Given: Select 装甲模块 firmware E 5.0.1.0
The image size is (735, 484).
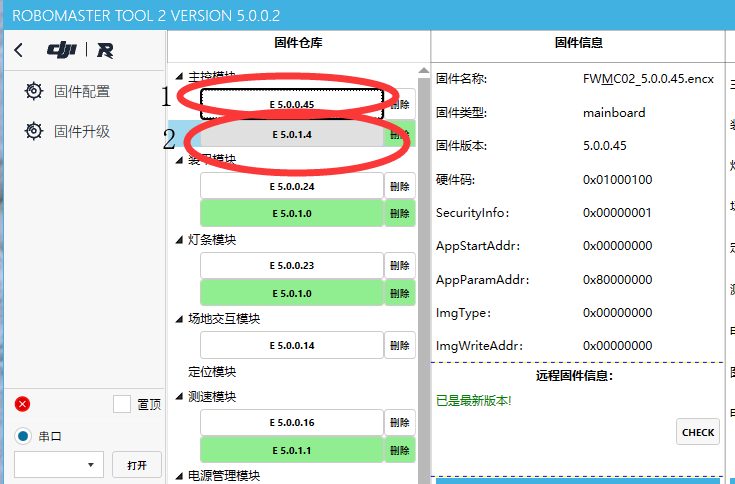Looking at the screenshot, I should click(x=292, y=214).
